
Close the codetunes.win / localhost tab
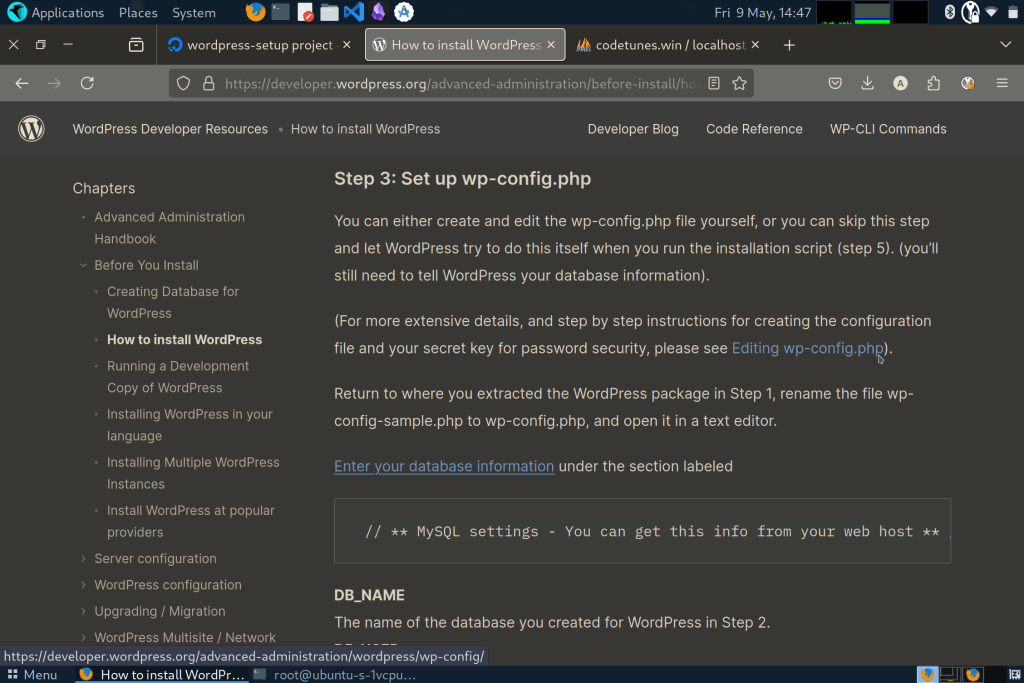[755, 44]
